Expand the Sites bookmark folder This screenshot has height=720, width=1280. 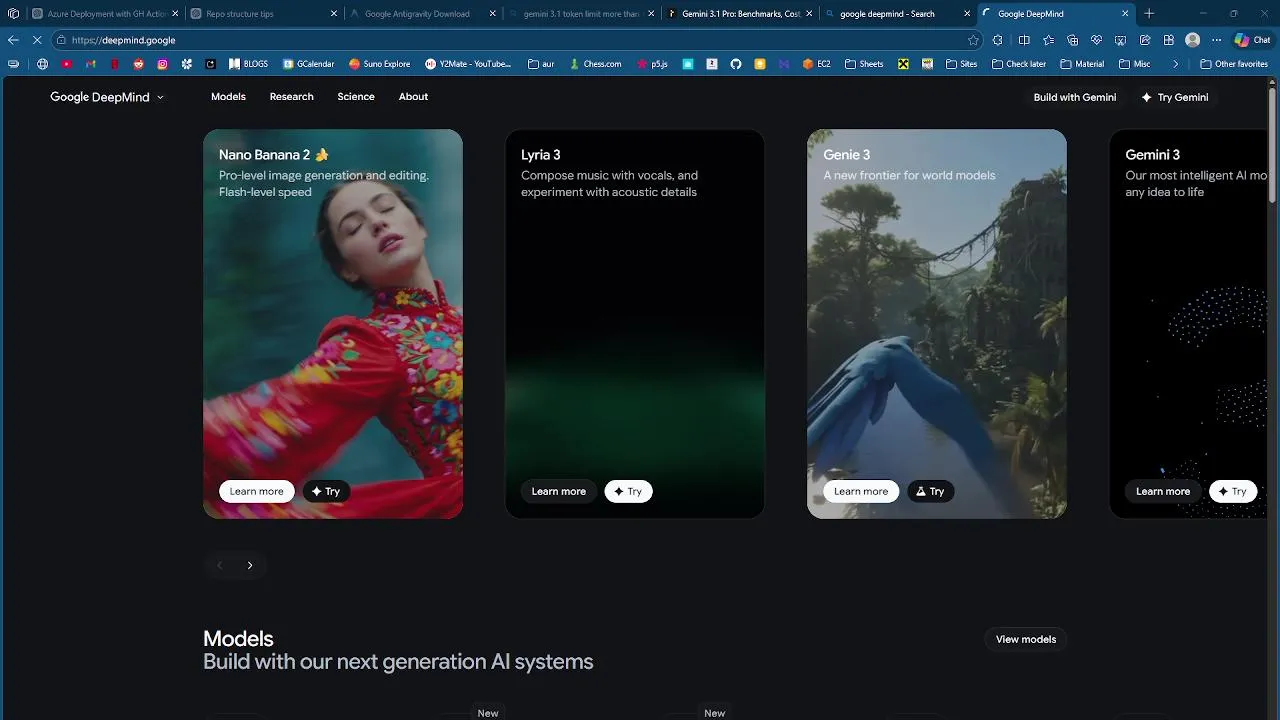[x=961, y=64]
